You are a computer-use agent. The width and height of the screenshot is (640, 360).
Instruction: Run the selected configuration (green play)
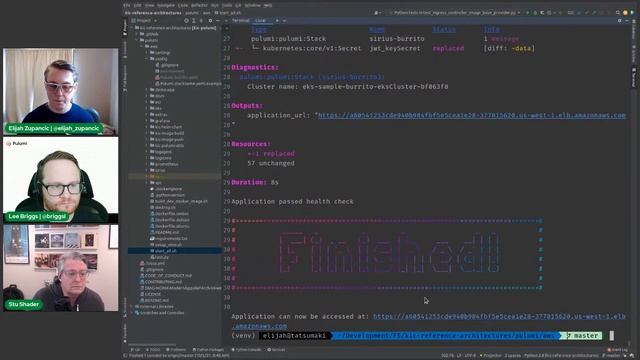click(527, 13)
